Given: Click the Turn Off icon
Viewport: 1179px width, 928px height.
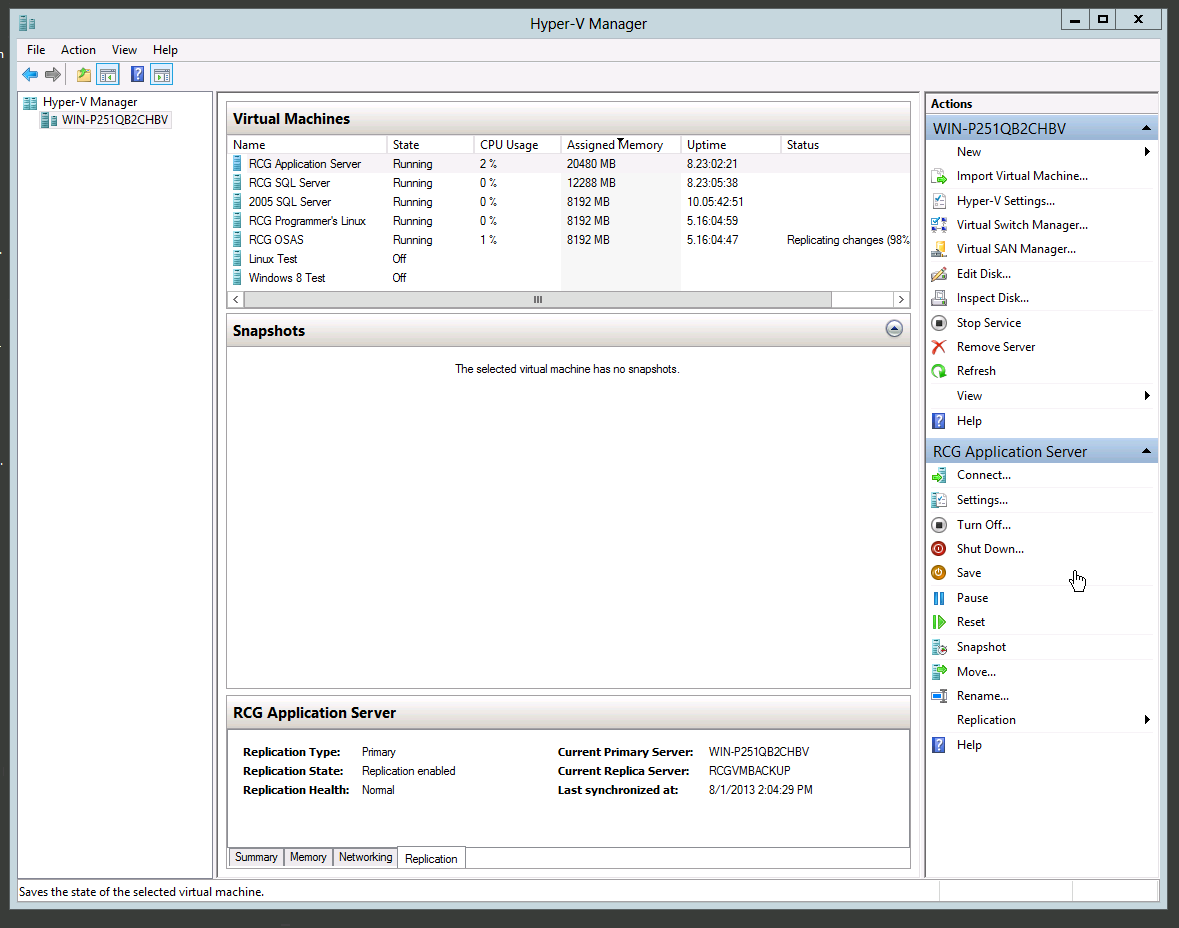Looking at the screenshot, I should (939, 525).
